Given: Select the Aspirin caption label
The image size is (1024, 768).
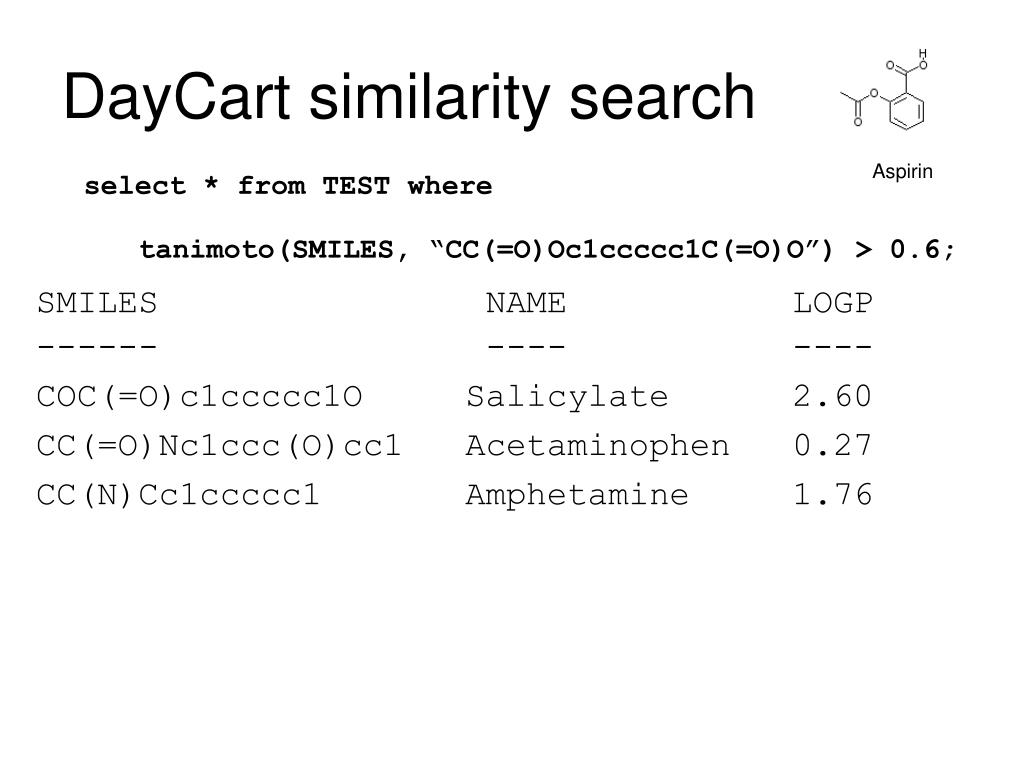Looking at the screenshot, I should (x=902, y=171).
